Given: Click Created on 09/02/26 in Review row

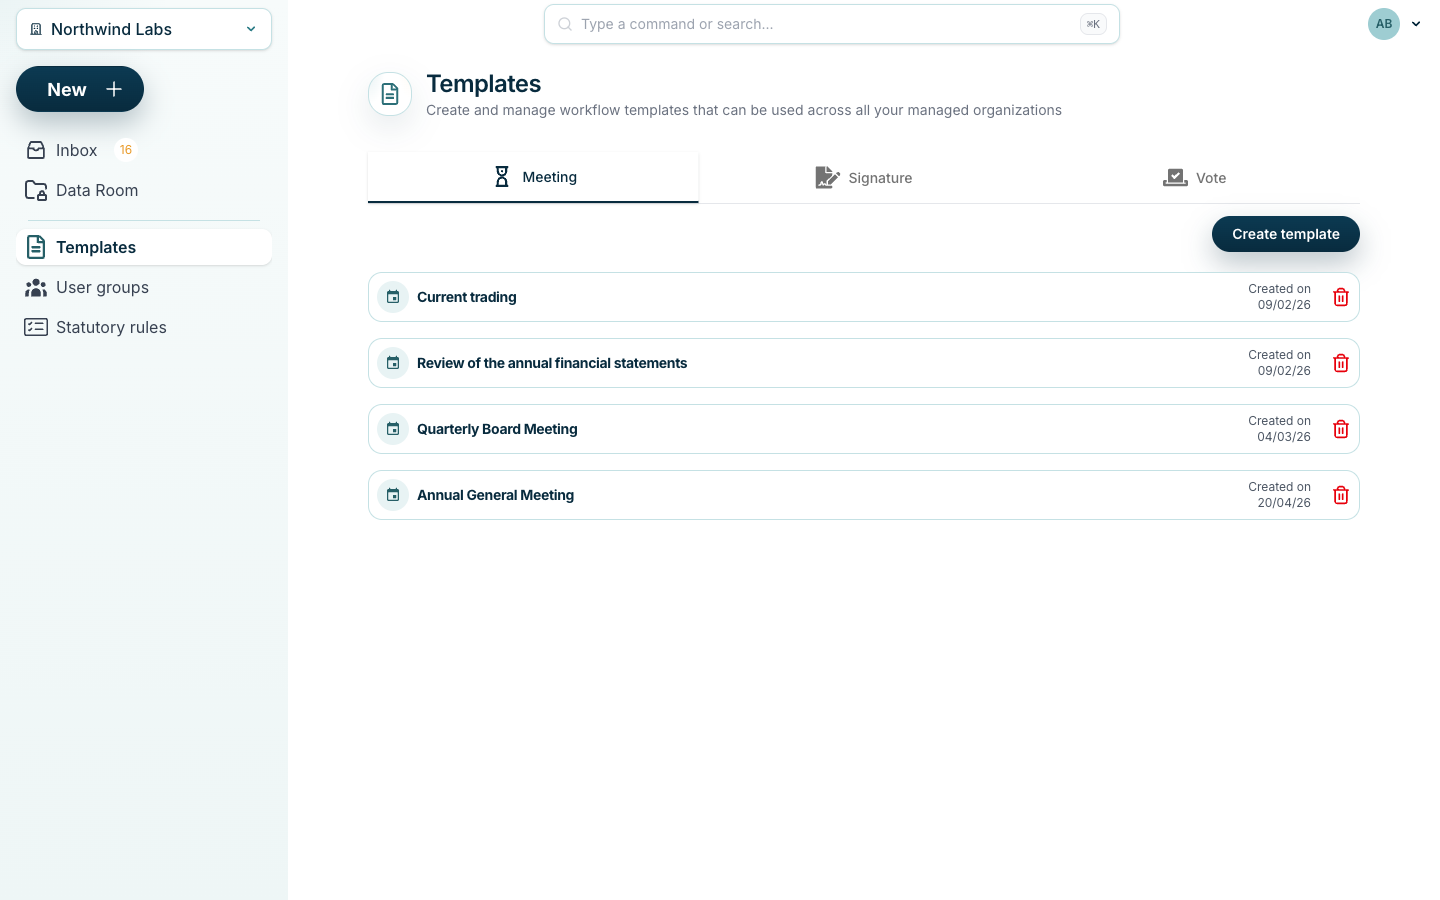Looking at the screenshot, I should pos(1279,363).
